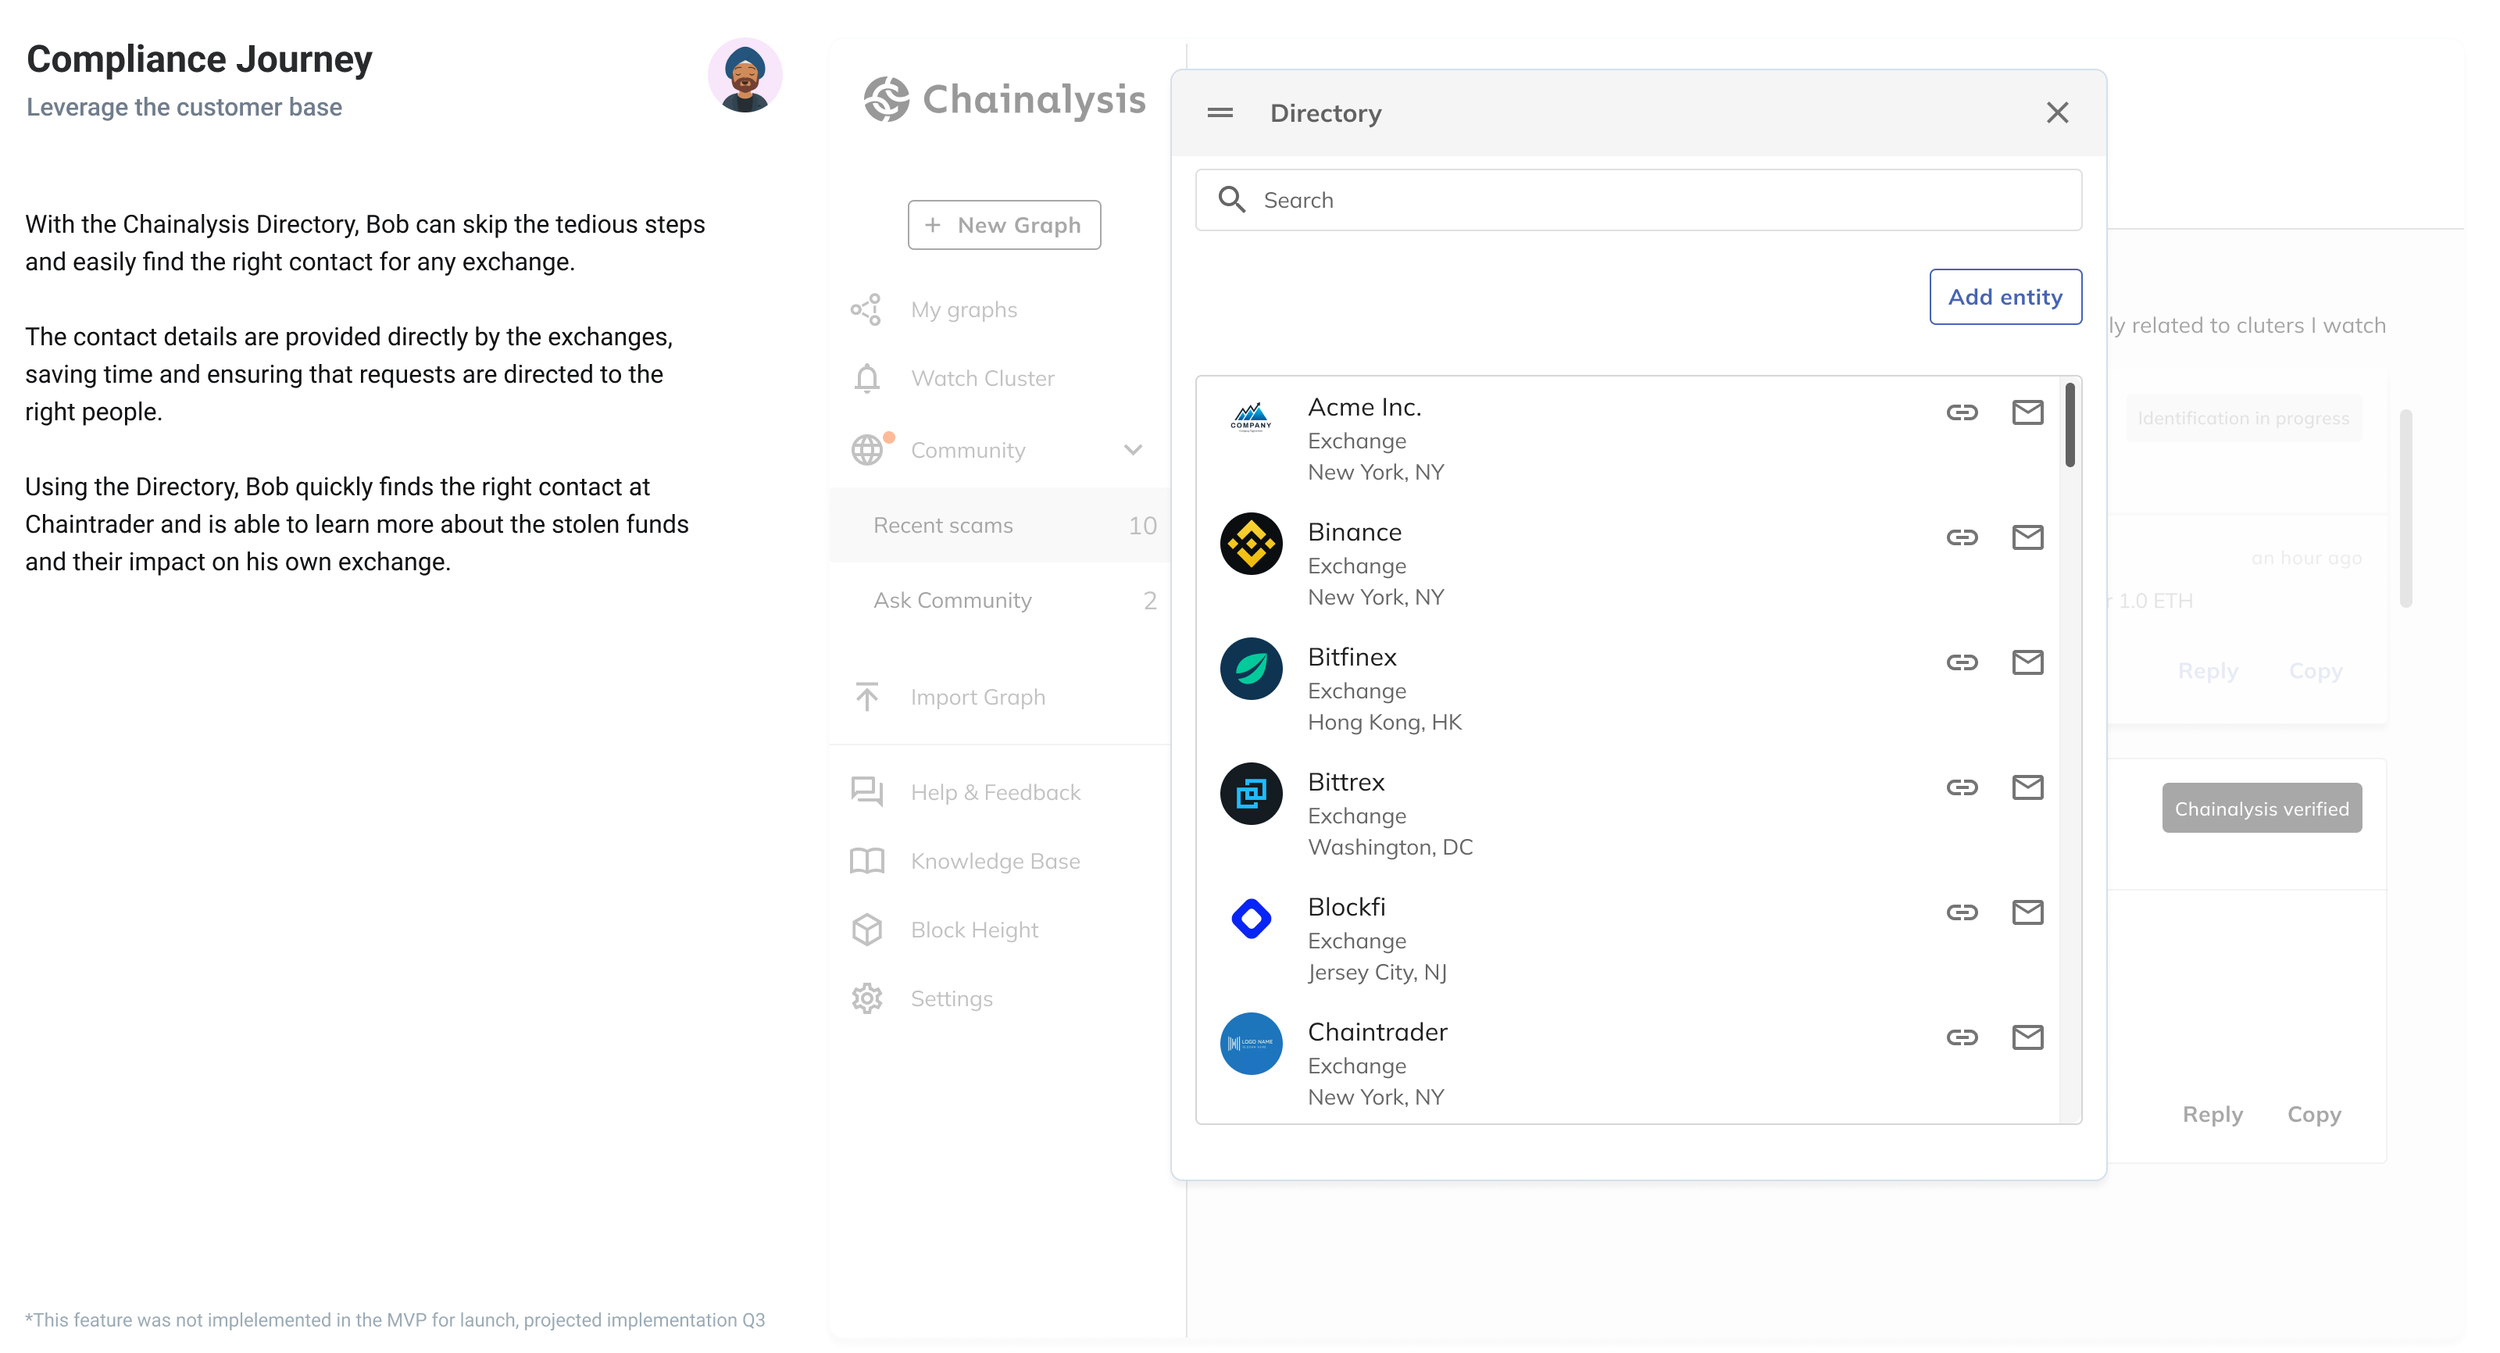Create a New Graph
Image resolution: width=2500 pixels, height=1353 pixels.
click(1004, 225)
